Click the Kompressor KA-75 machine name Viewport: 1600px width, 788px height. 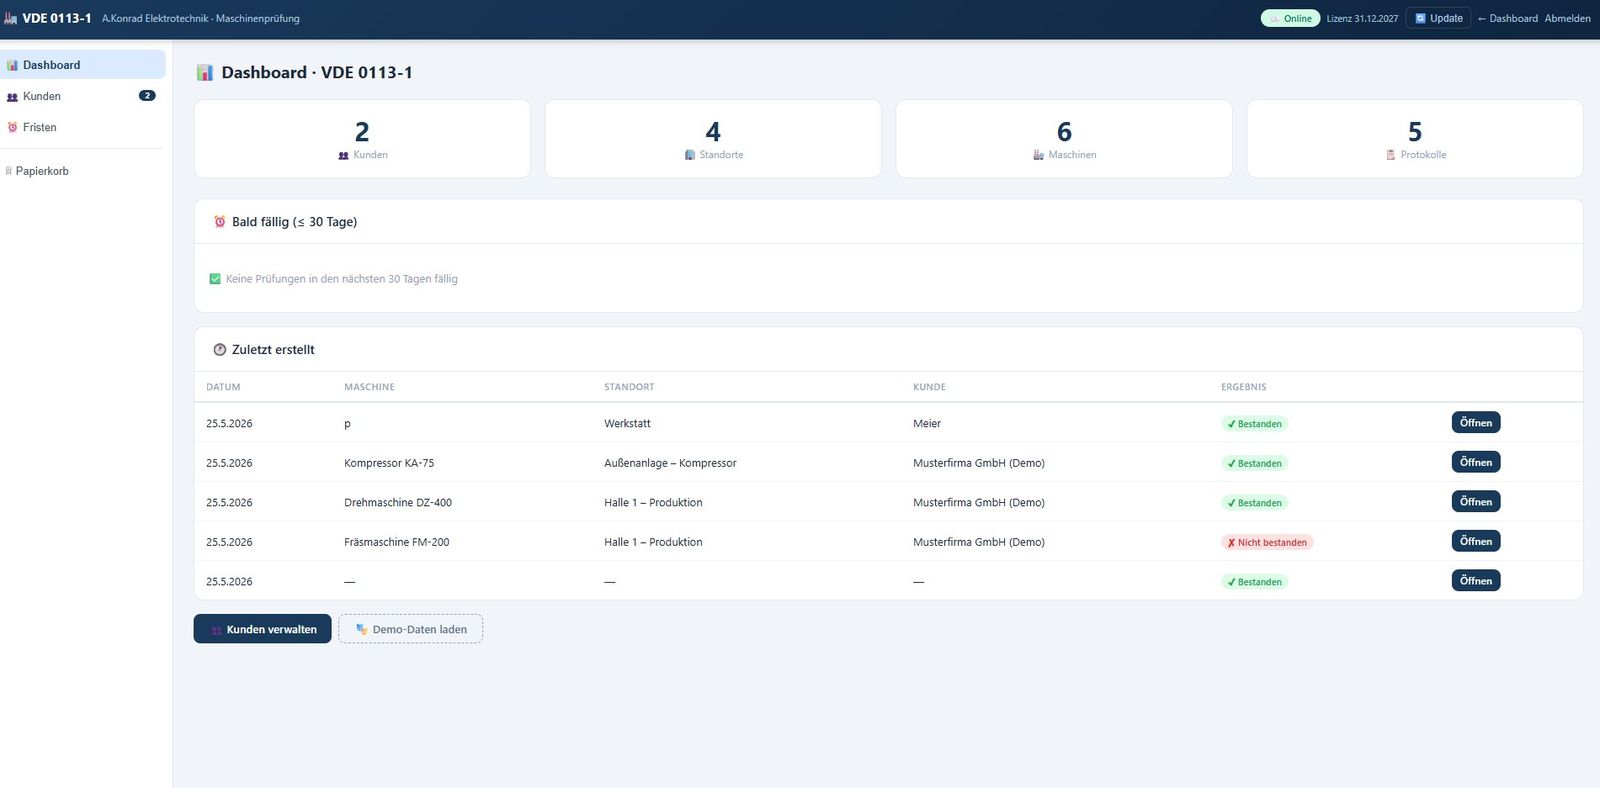click(x=389, y=463)
